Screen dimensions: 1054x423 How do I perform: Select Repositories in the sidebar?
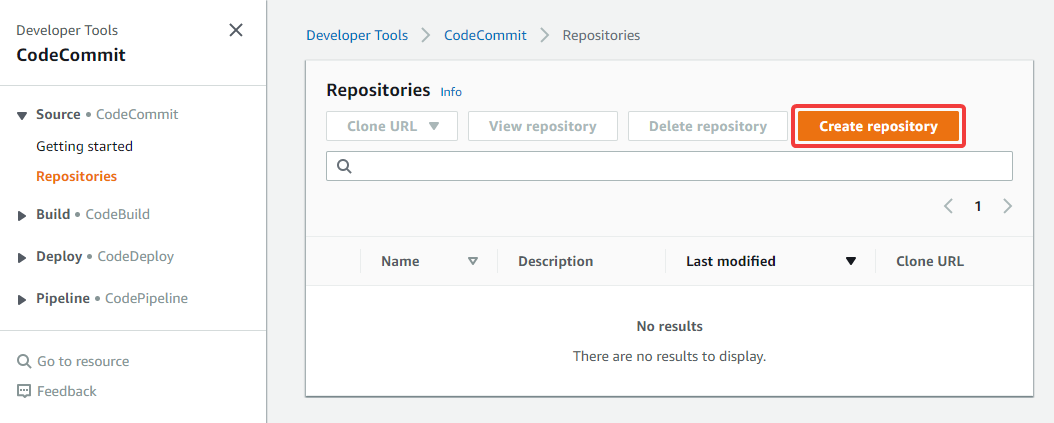point(77,176)
